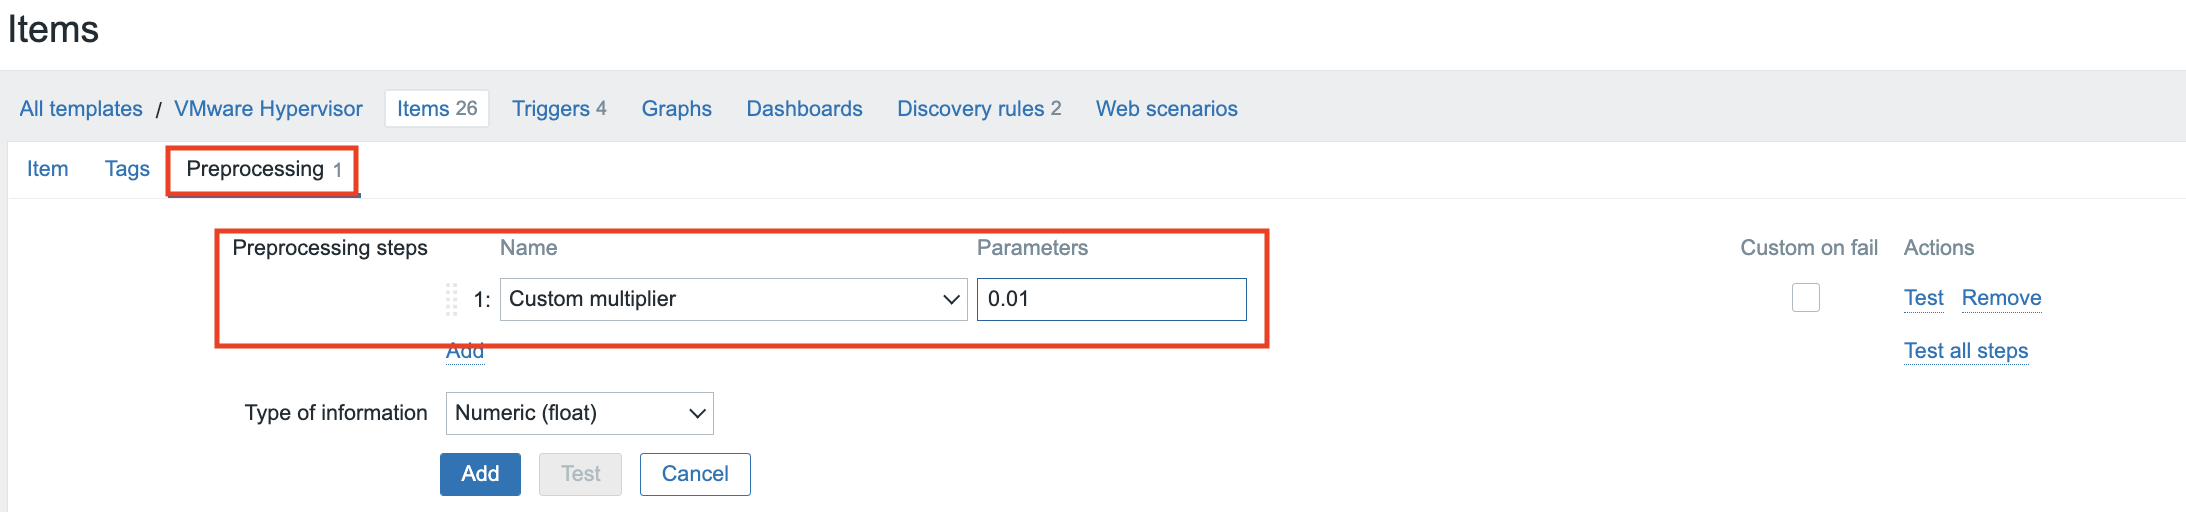Go to Web scenarios

1166,109
